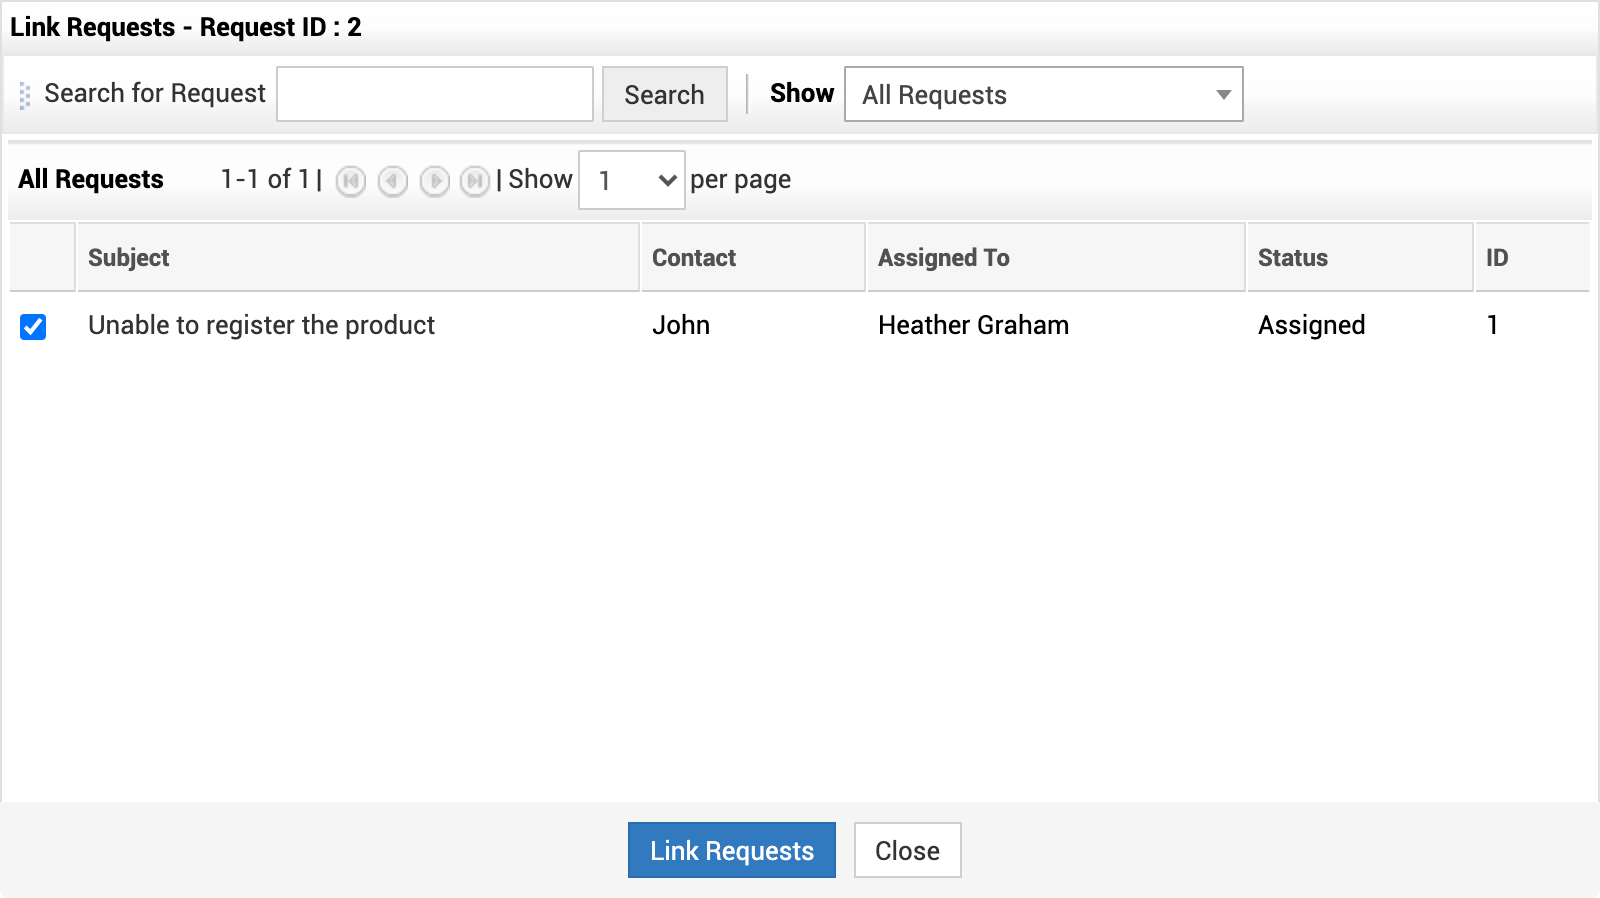The width and height of the screenshot is (1600, 898).
Task: Focus the Search for Request text field
Action: [435, 95]
